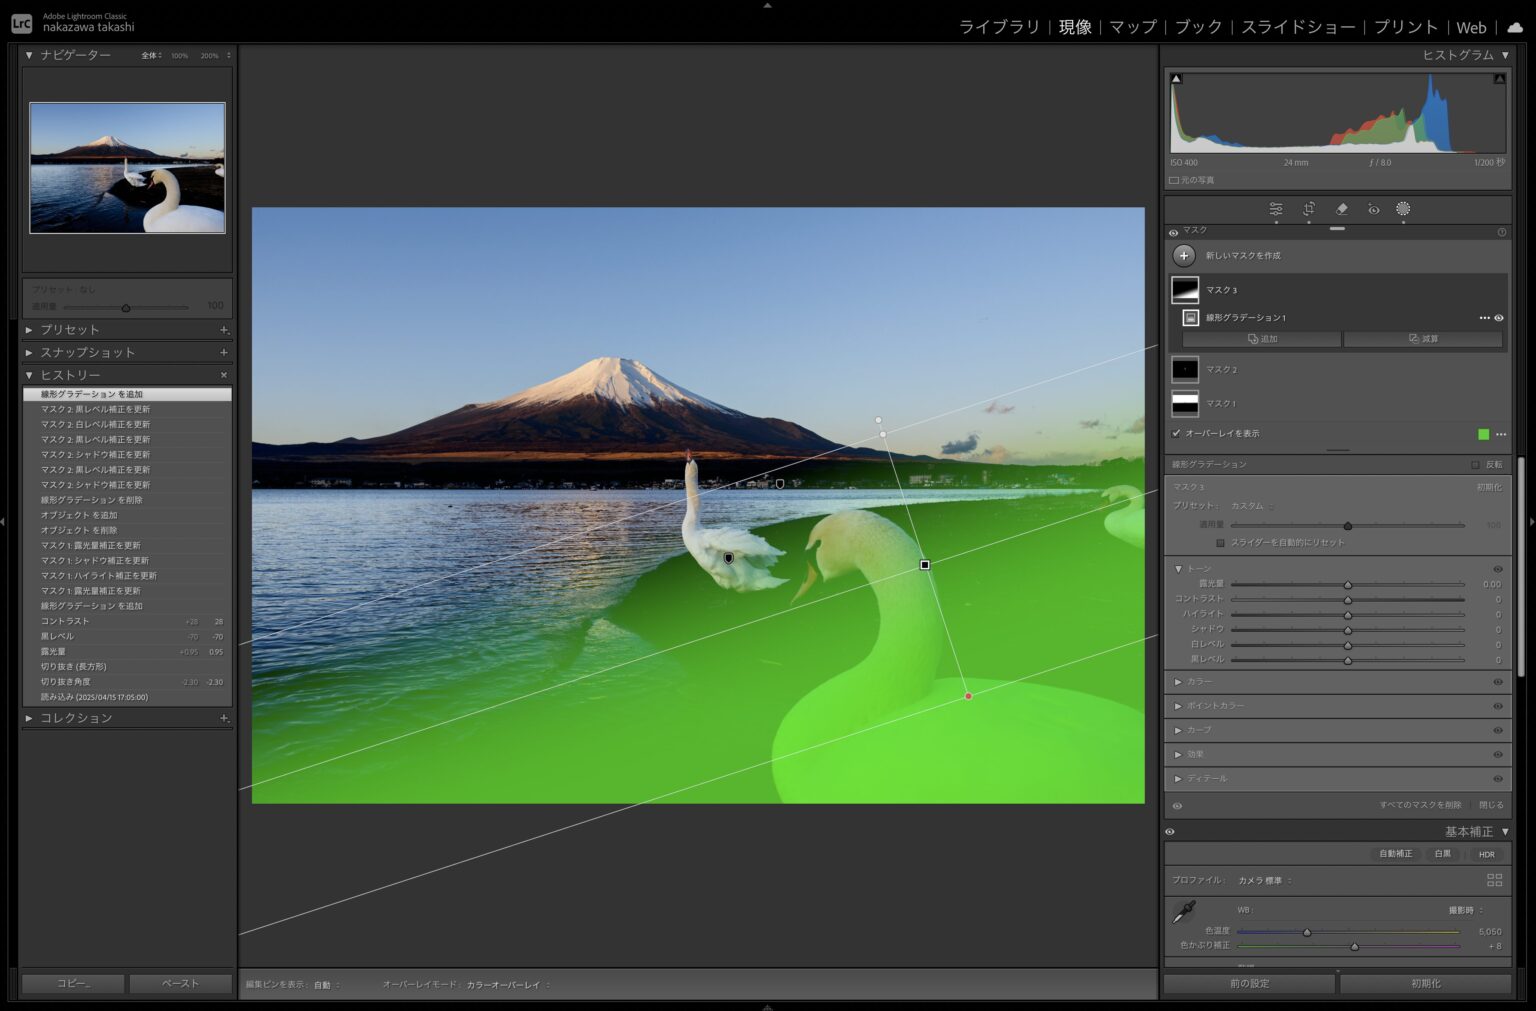Select the マスク2 thumbnail in mask list

[1185, 370]
